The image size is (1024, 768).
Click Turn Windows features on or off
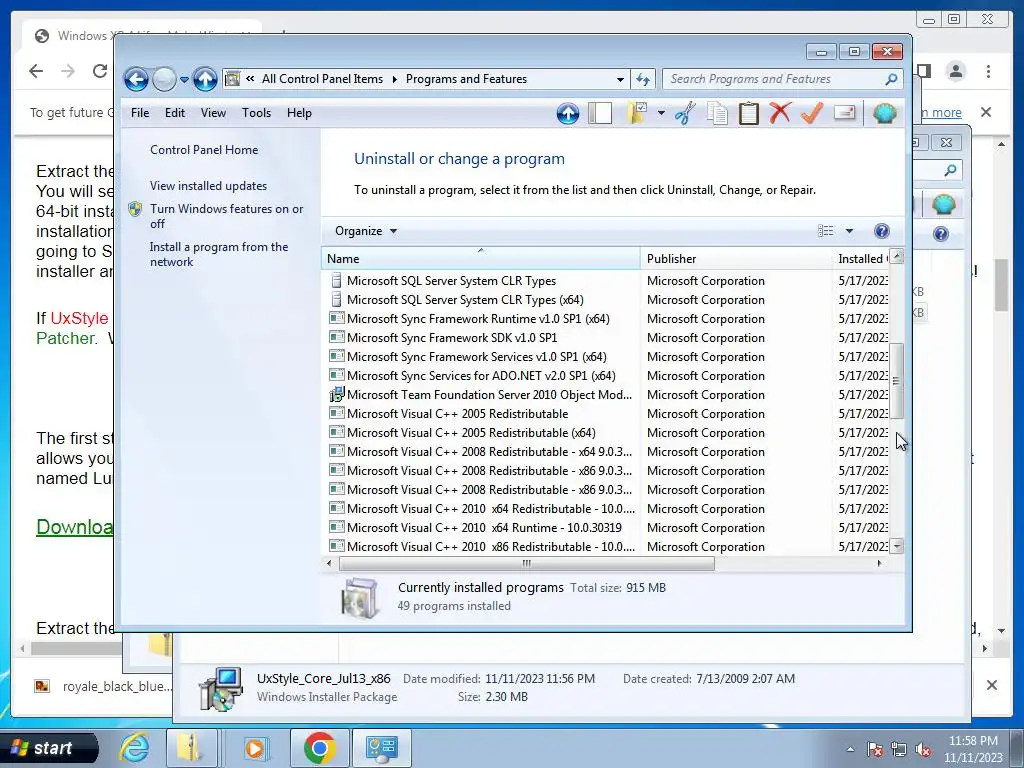227,216
